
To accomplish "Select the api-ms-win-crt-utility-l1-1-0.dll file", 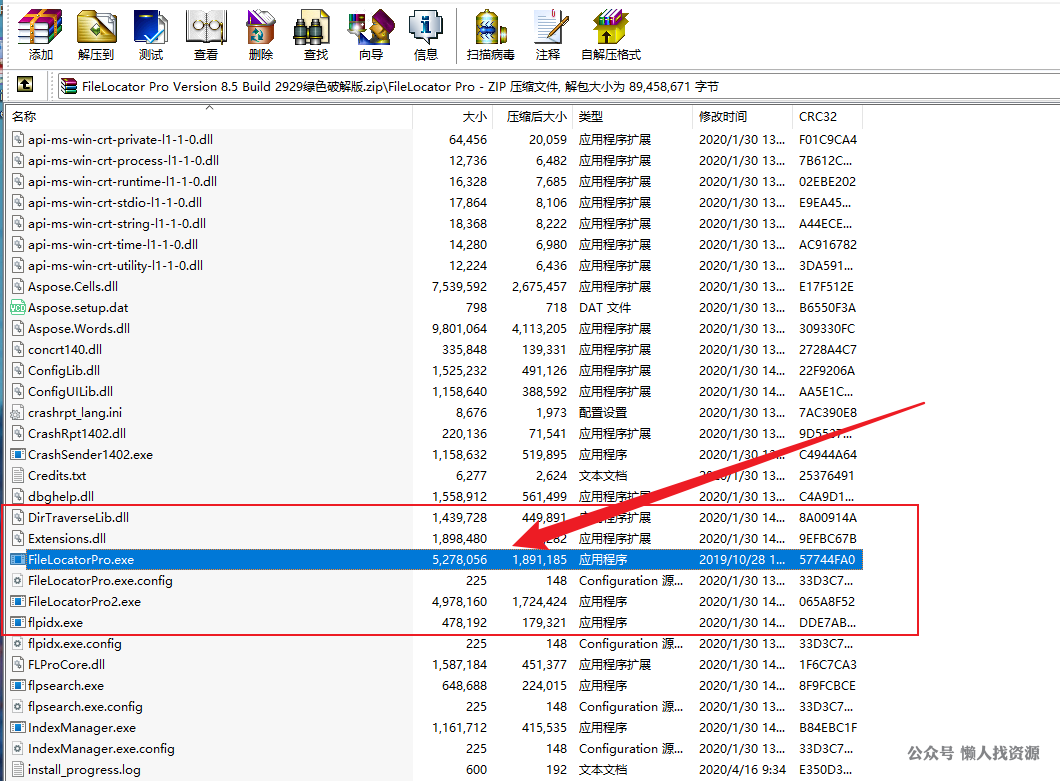I will 116,265.
